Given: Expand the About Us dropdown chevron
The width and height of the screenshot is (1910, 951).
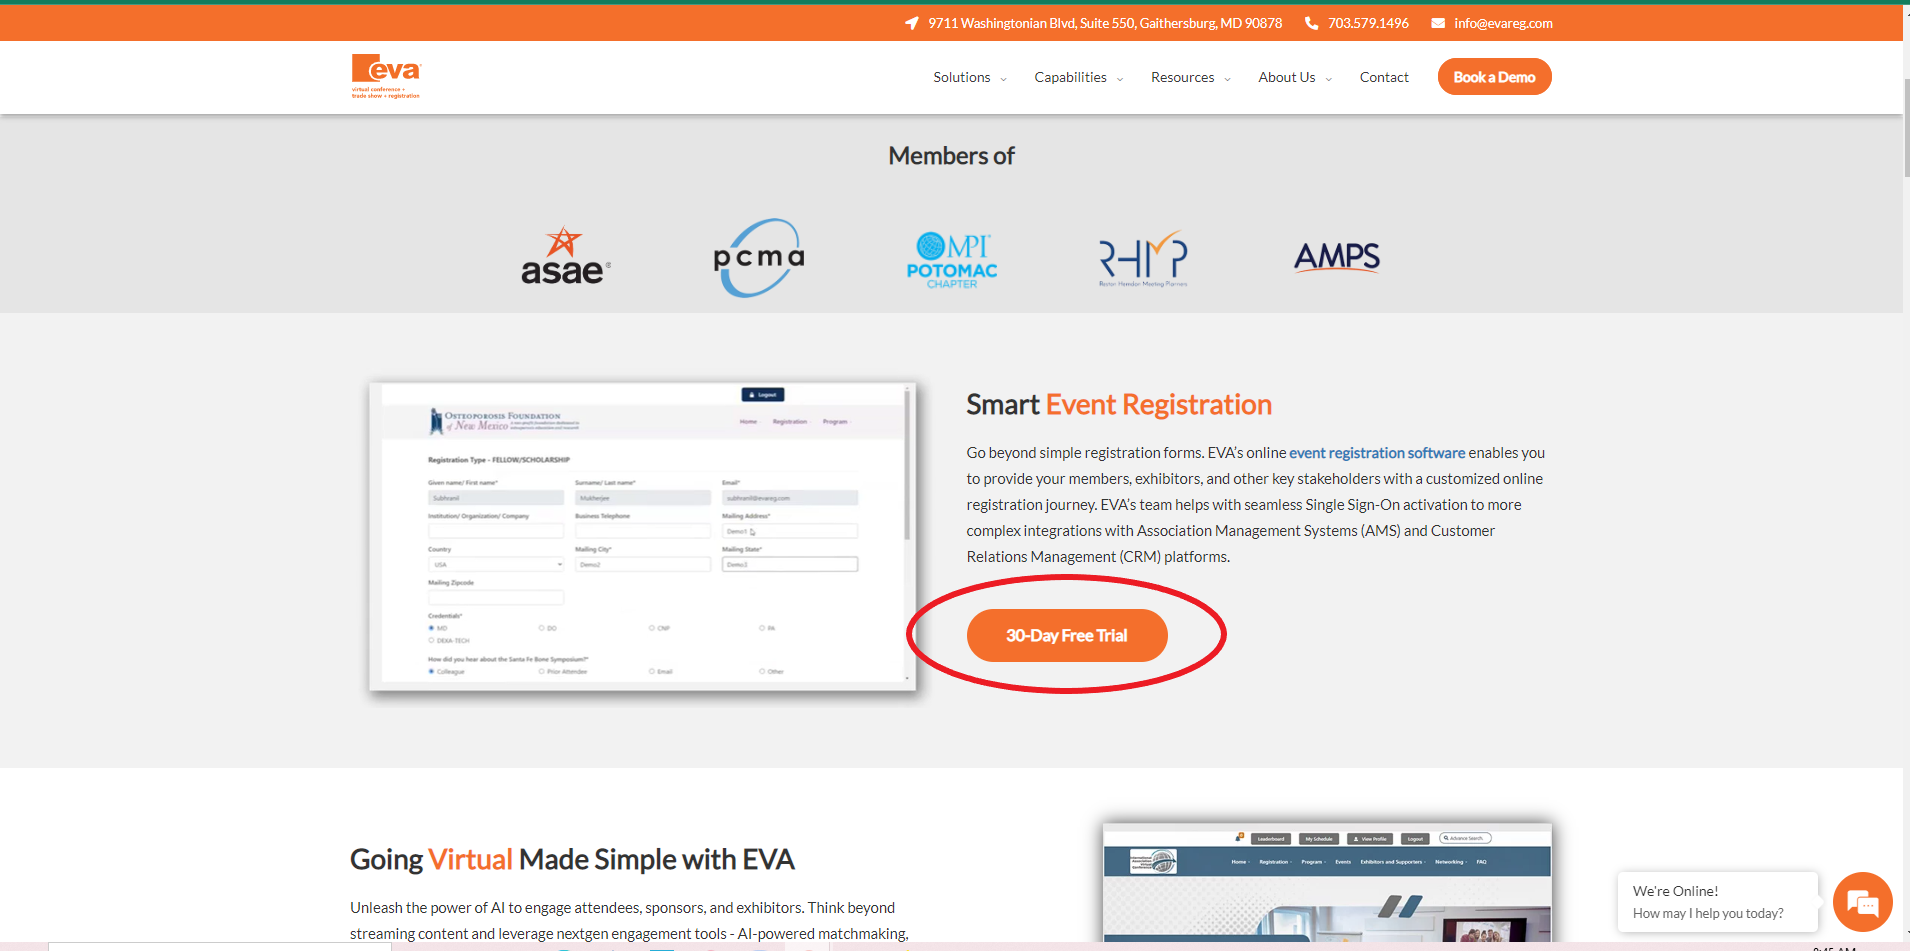Looking at the screenshot, I should pos(1328,79).
